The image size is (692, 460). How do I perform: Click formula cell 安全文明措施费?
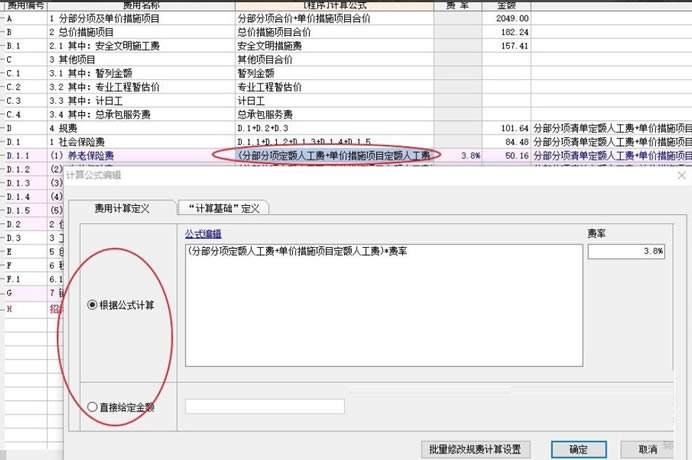(x=334, y=46)
